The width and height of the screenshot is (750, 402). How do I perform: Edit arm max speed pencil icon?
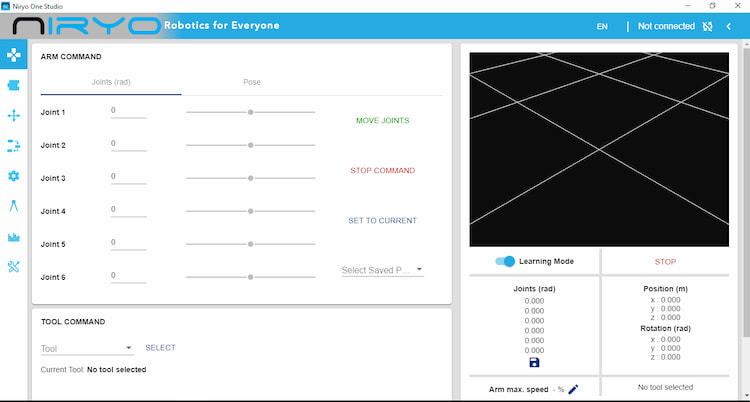(x=573, y=390)
